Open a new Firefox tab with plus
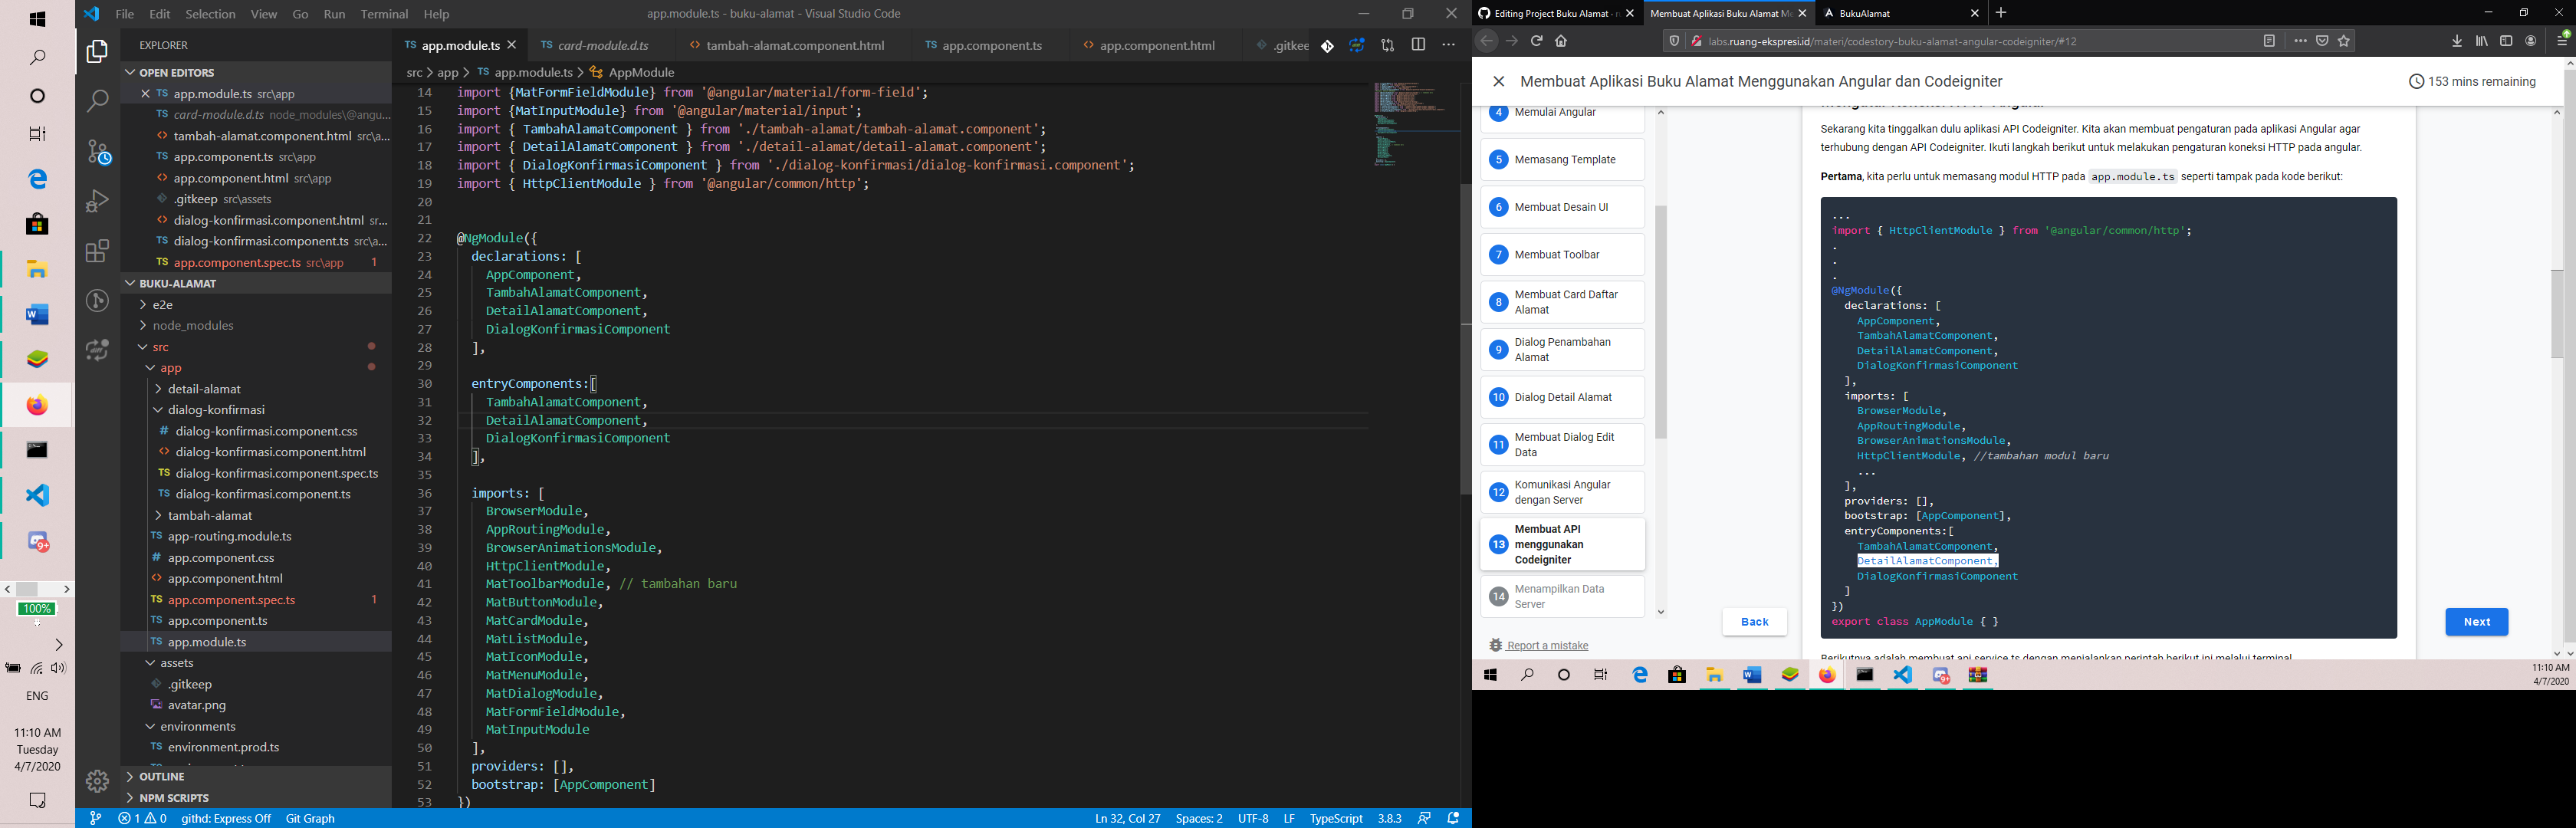 2001,13
